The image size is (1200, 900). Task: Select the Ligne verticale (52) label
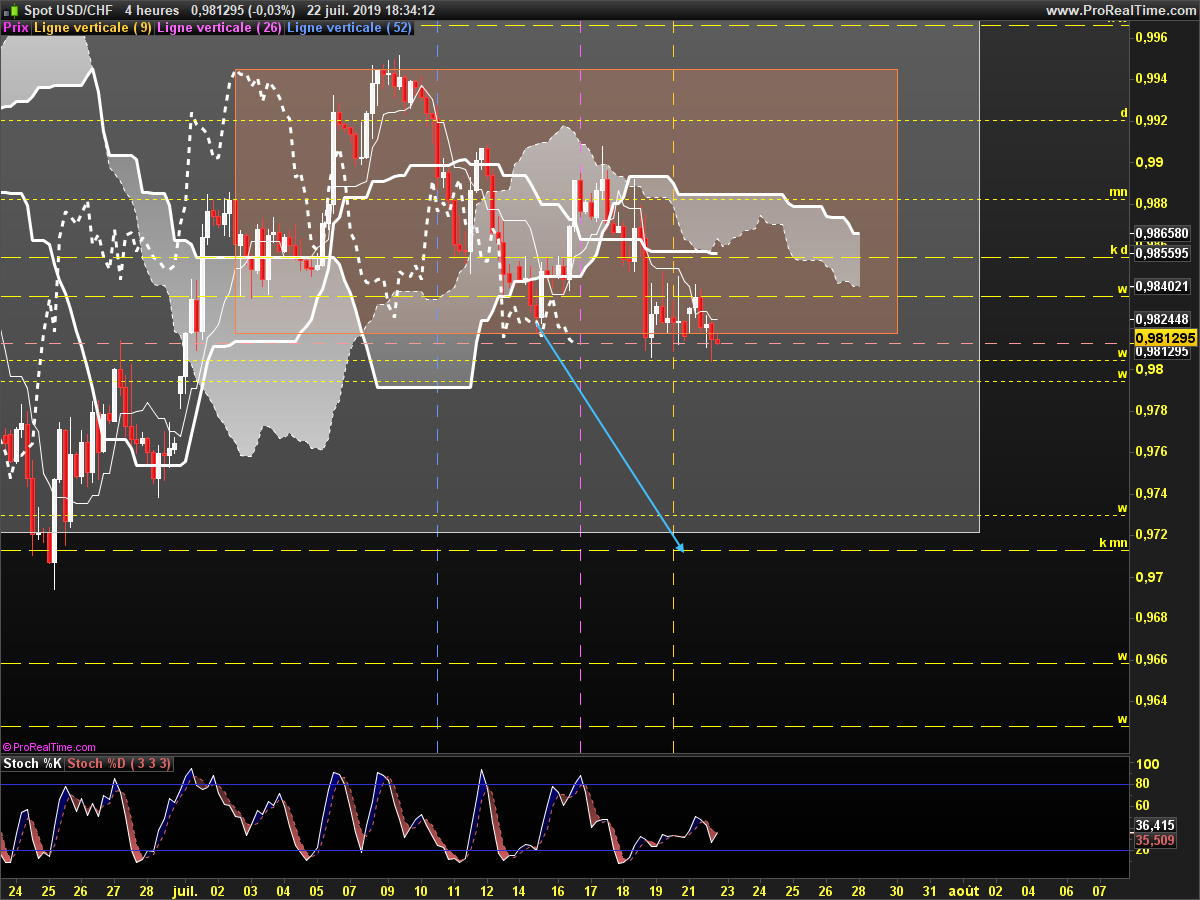(349, 28)
